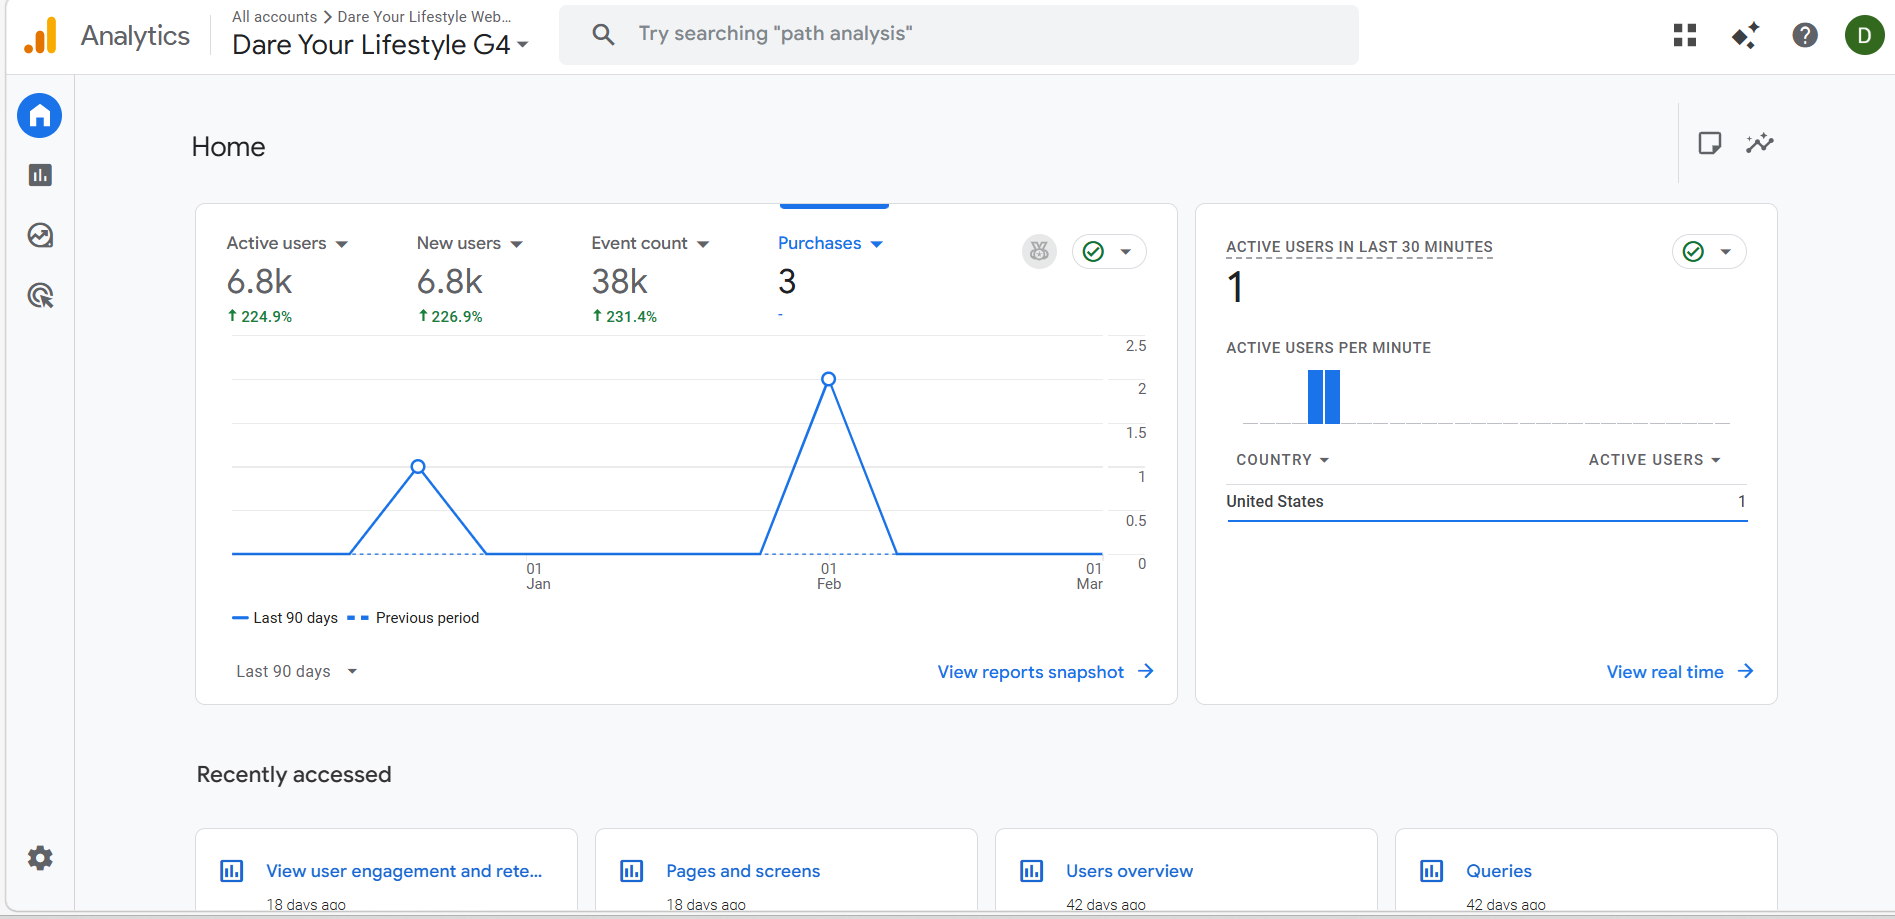The height and width of the screenshot is (919, 1895).
Task: Open the Explore section in left sidebar
Action: [39, 235]
